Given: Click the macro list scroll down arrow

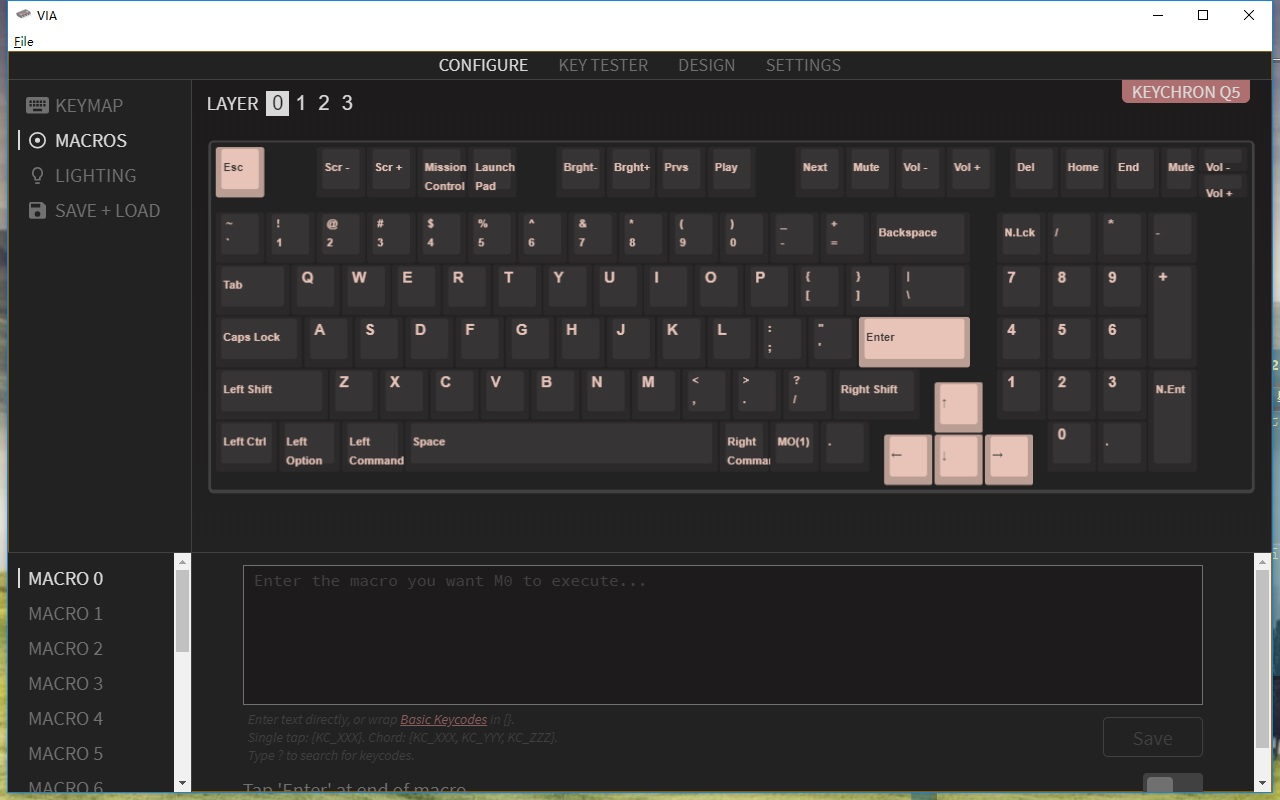Looking at the screenshot, I should pyautogui.click(x=182, y=783).
